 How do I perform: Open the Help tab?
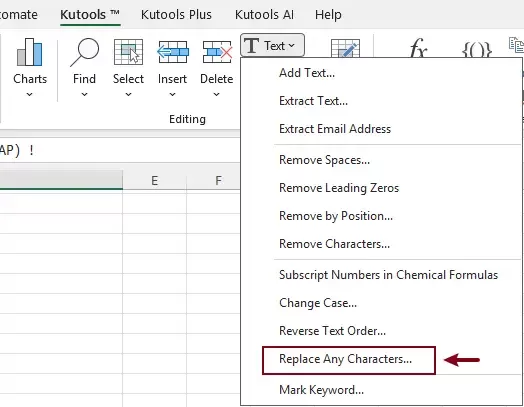click(x=328, y=15)
